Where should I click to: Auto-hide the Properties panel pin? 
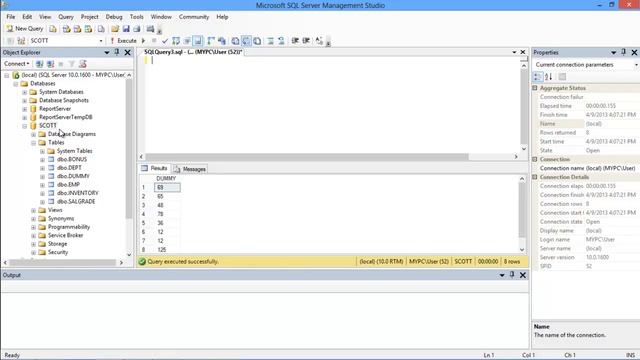point(624,52)
